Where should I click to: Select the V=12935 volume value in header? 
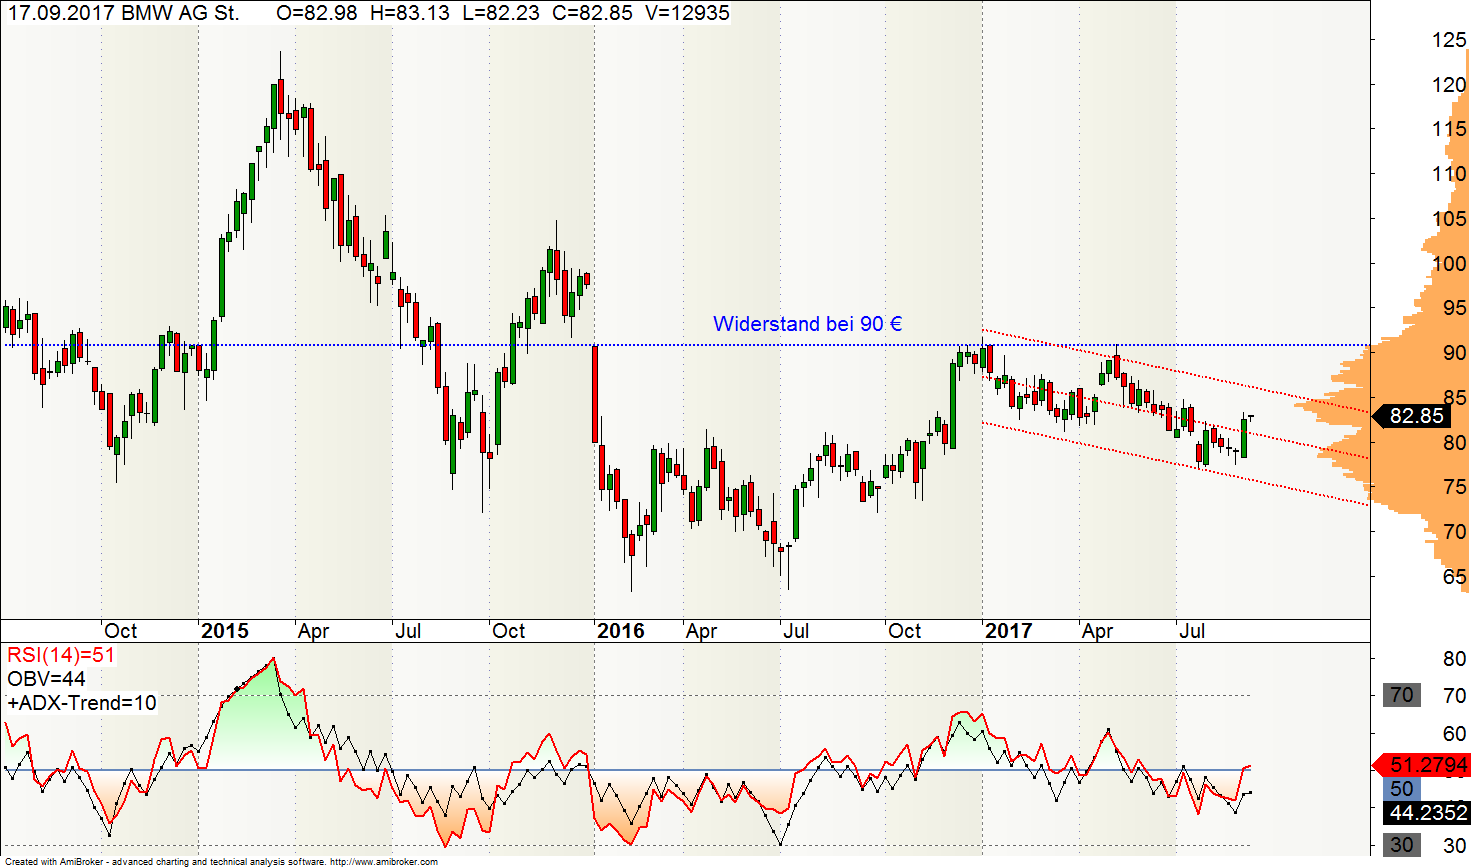pos(686,13)
